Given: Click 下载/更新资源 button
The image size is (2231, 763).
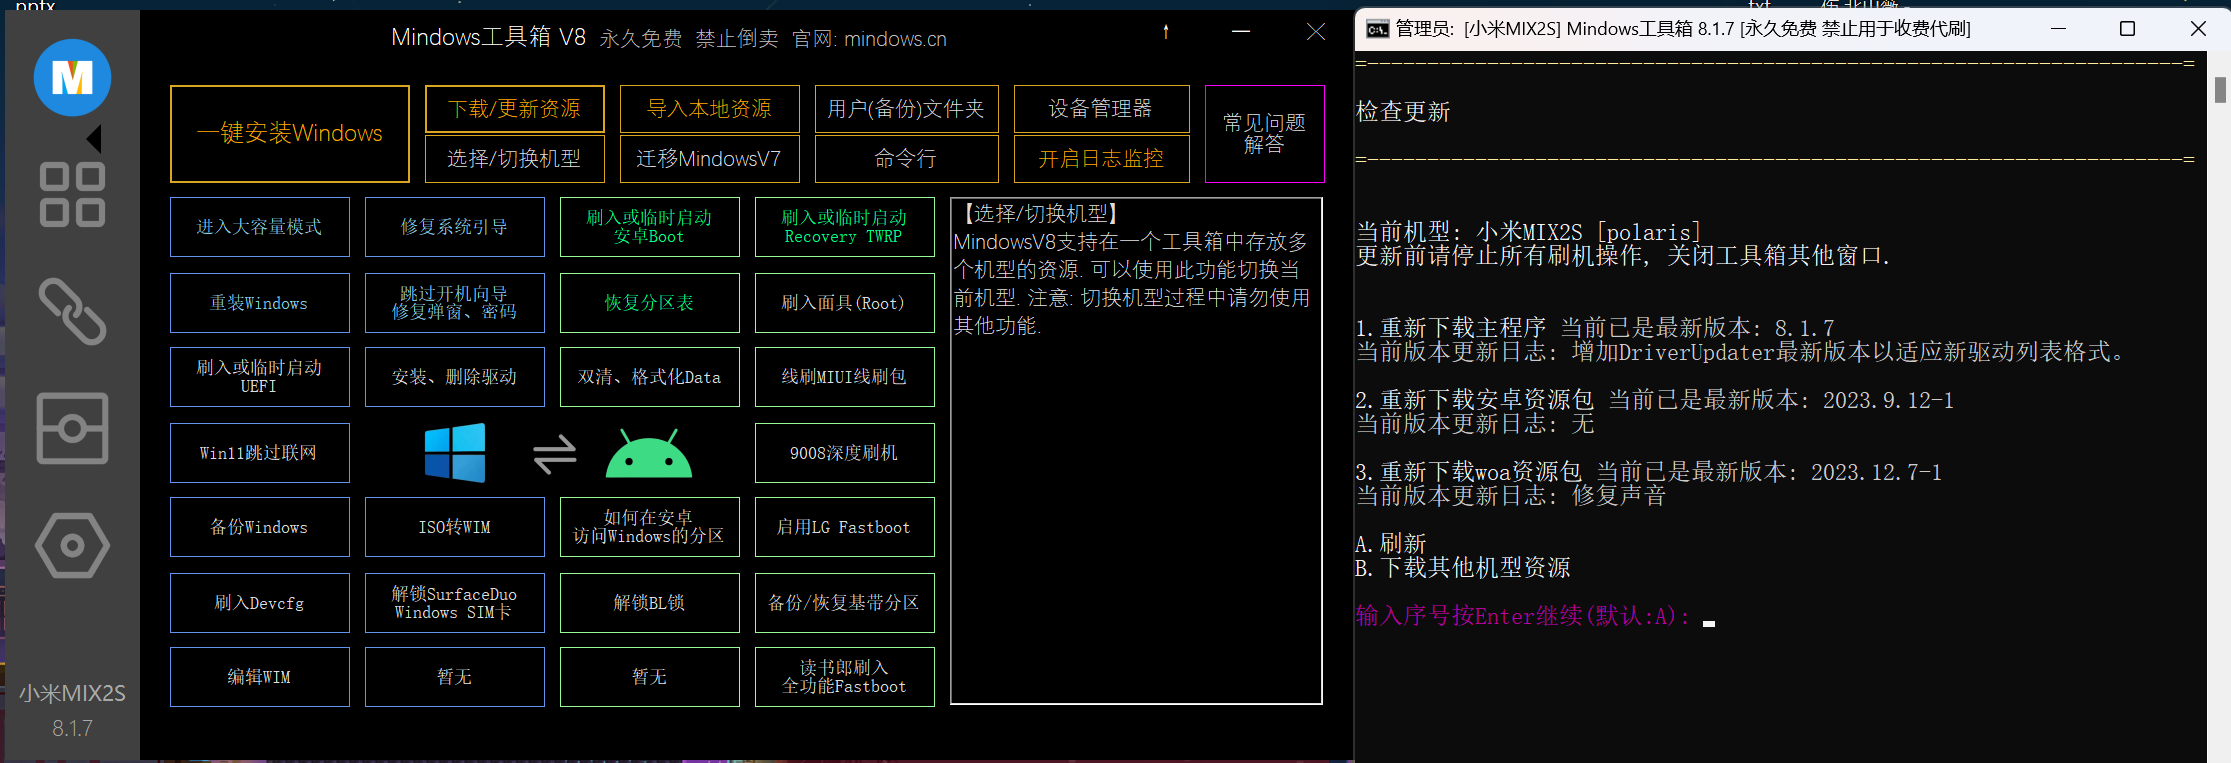Looking at the screenshot, I should [515, 109].
